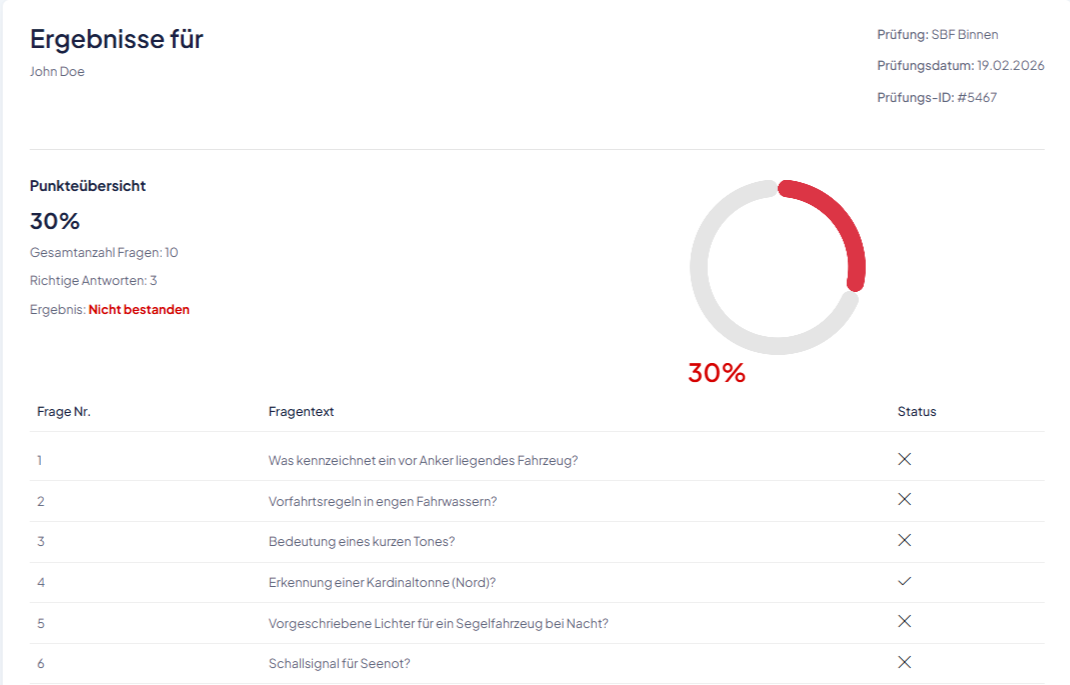Viewport: 1070px width, 685px height.
Task: Click the 'Ergebnisse für' page heading
Action: click(117, 39)
